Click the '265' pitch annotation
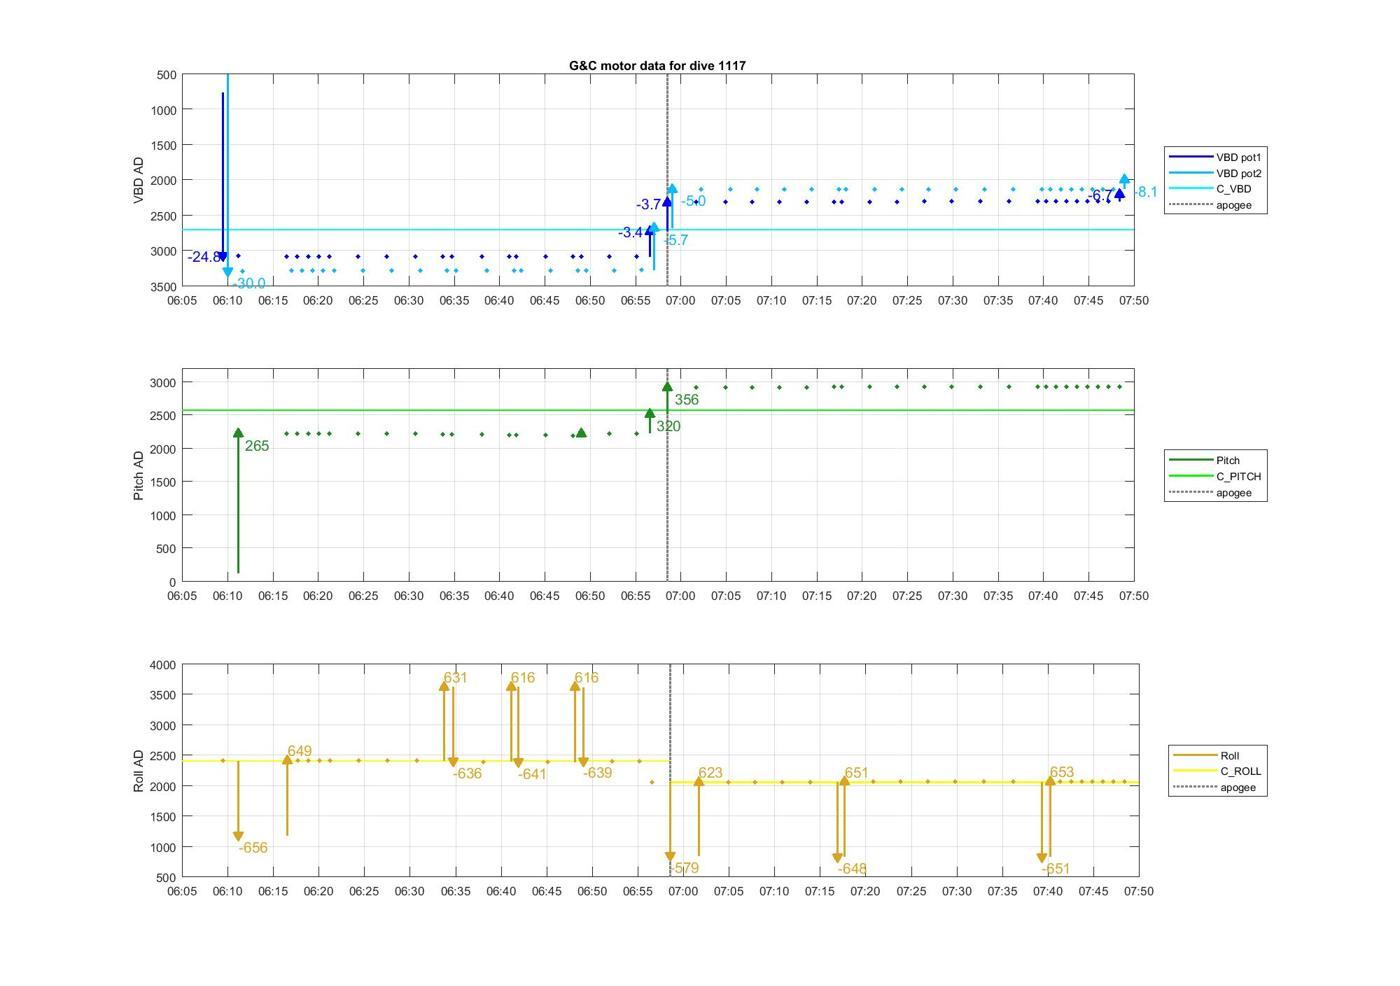Screen dimensions: 1400x986 tap(257, 446)
